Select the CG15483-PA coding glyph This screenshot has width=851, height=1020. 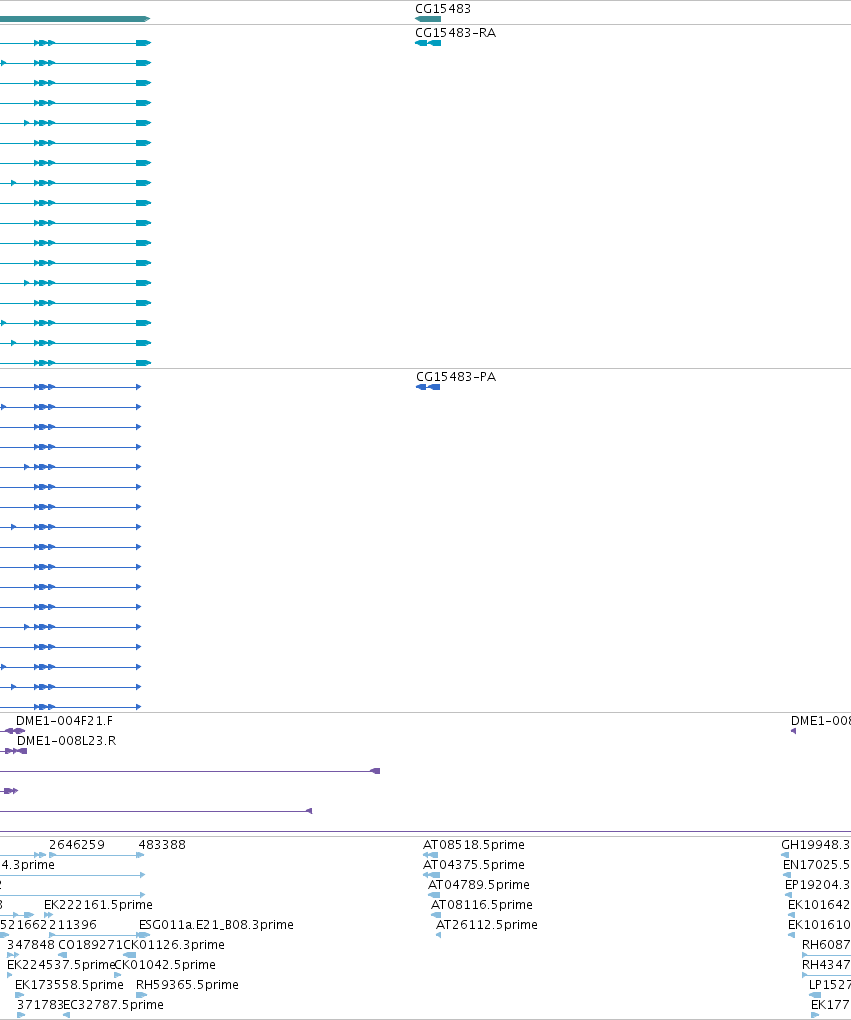[428, 387]
